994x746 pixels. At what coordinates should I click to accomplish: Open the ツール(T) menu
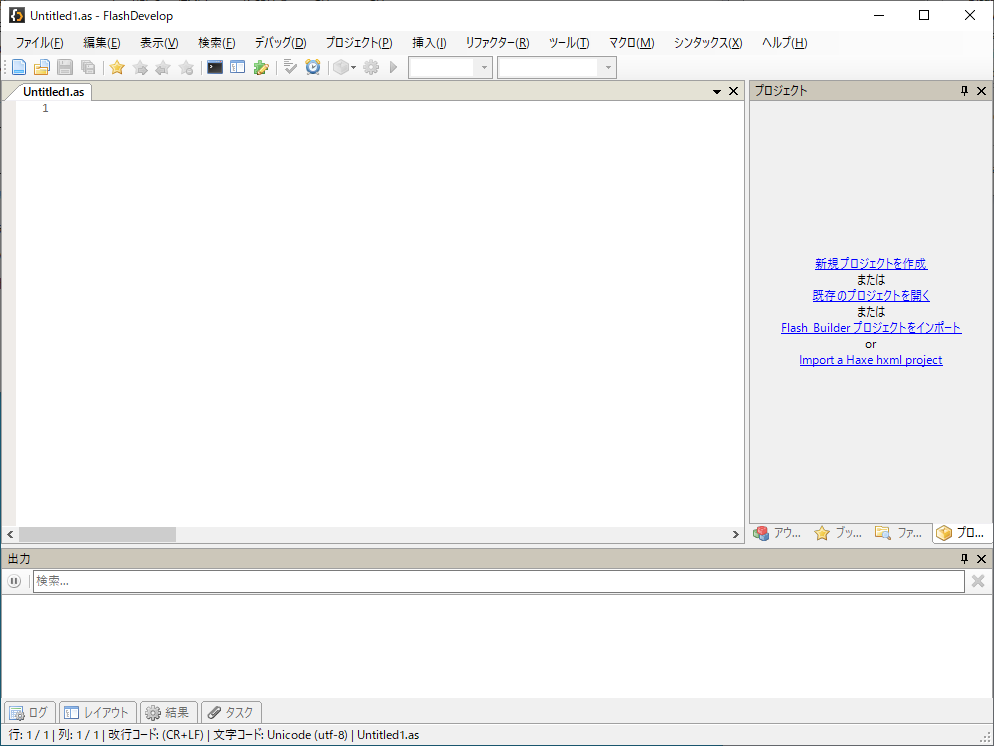point(569,43)
